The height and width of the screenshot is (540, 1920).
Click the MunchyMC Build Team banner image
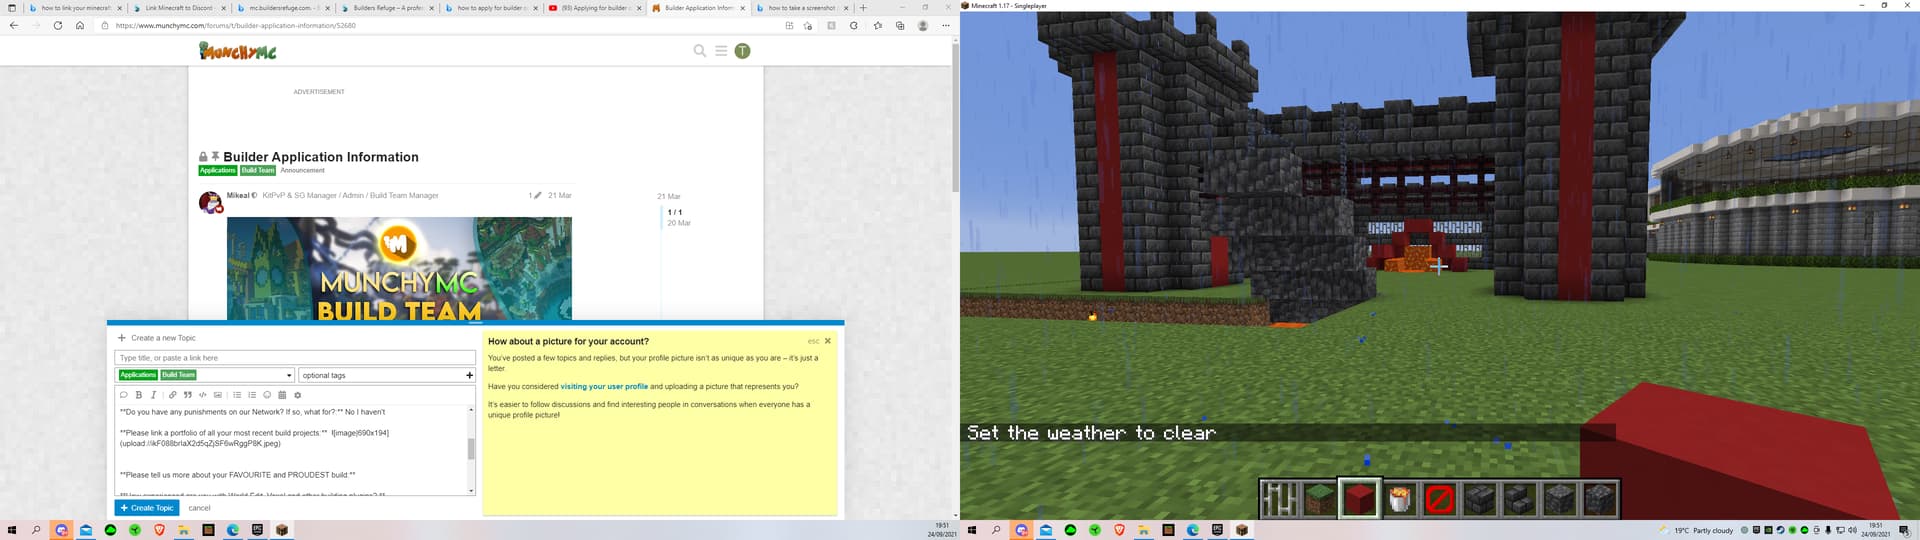[x=399, y=268]
